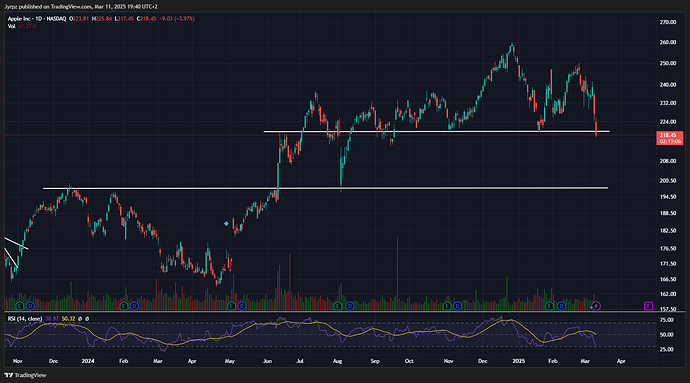
Task: Select the upper white horizontal line near 220
Action: click(x=437, y=131)
